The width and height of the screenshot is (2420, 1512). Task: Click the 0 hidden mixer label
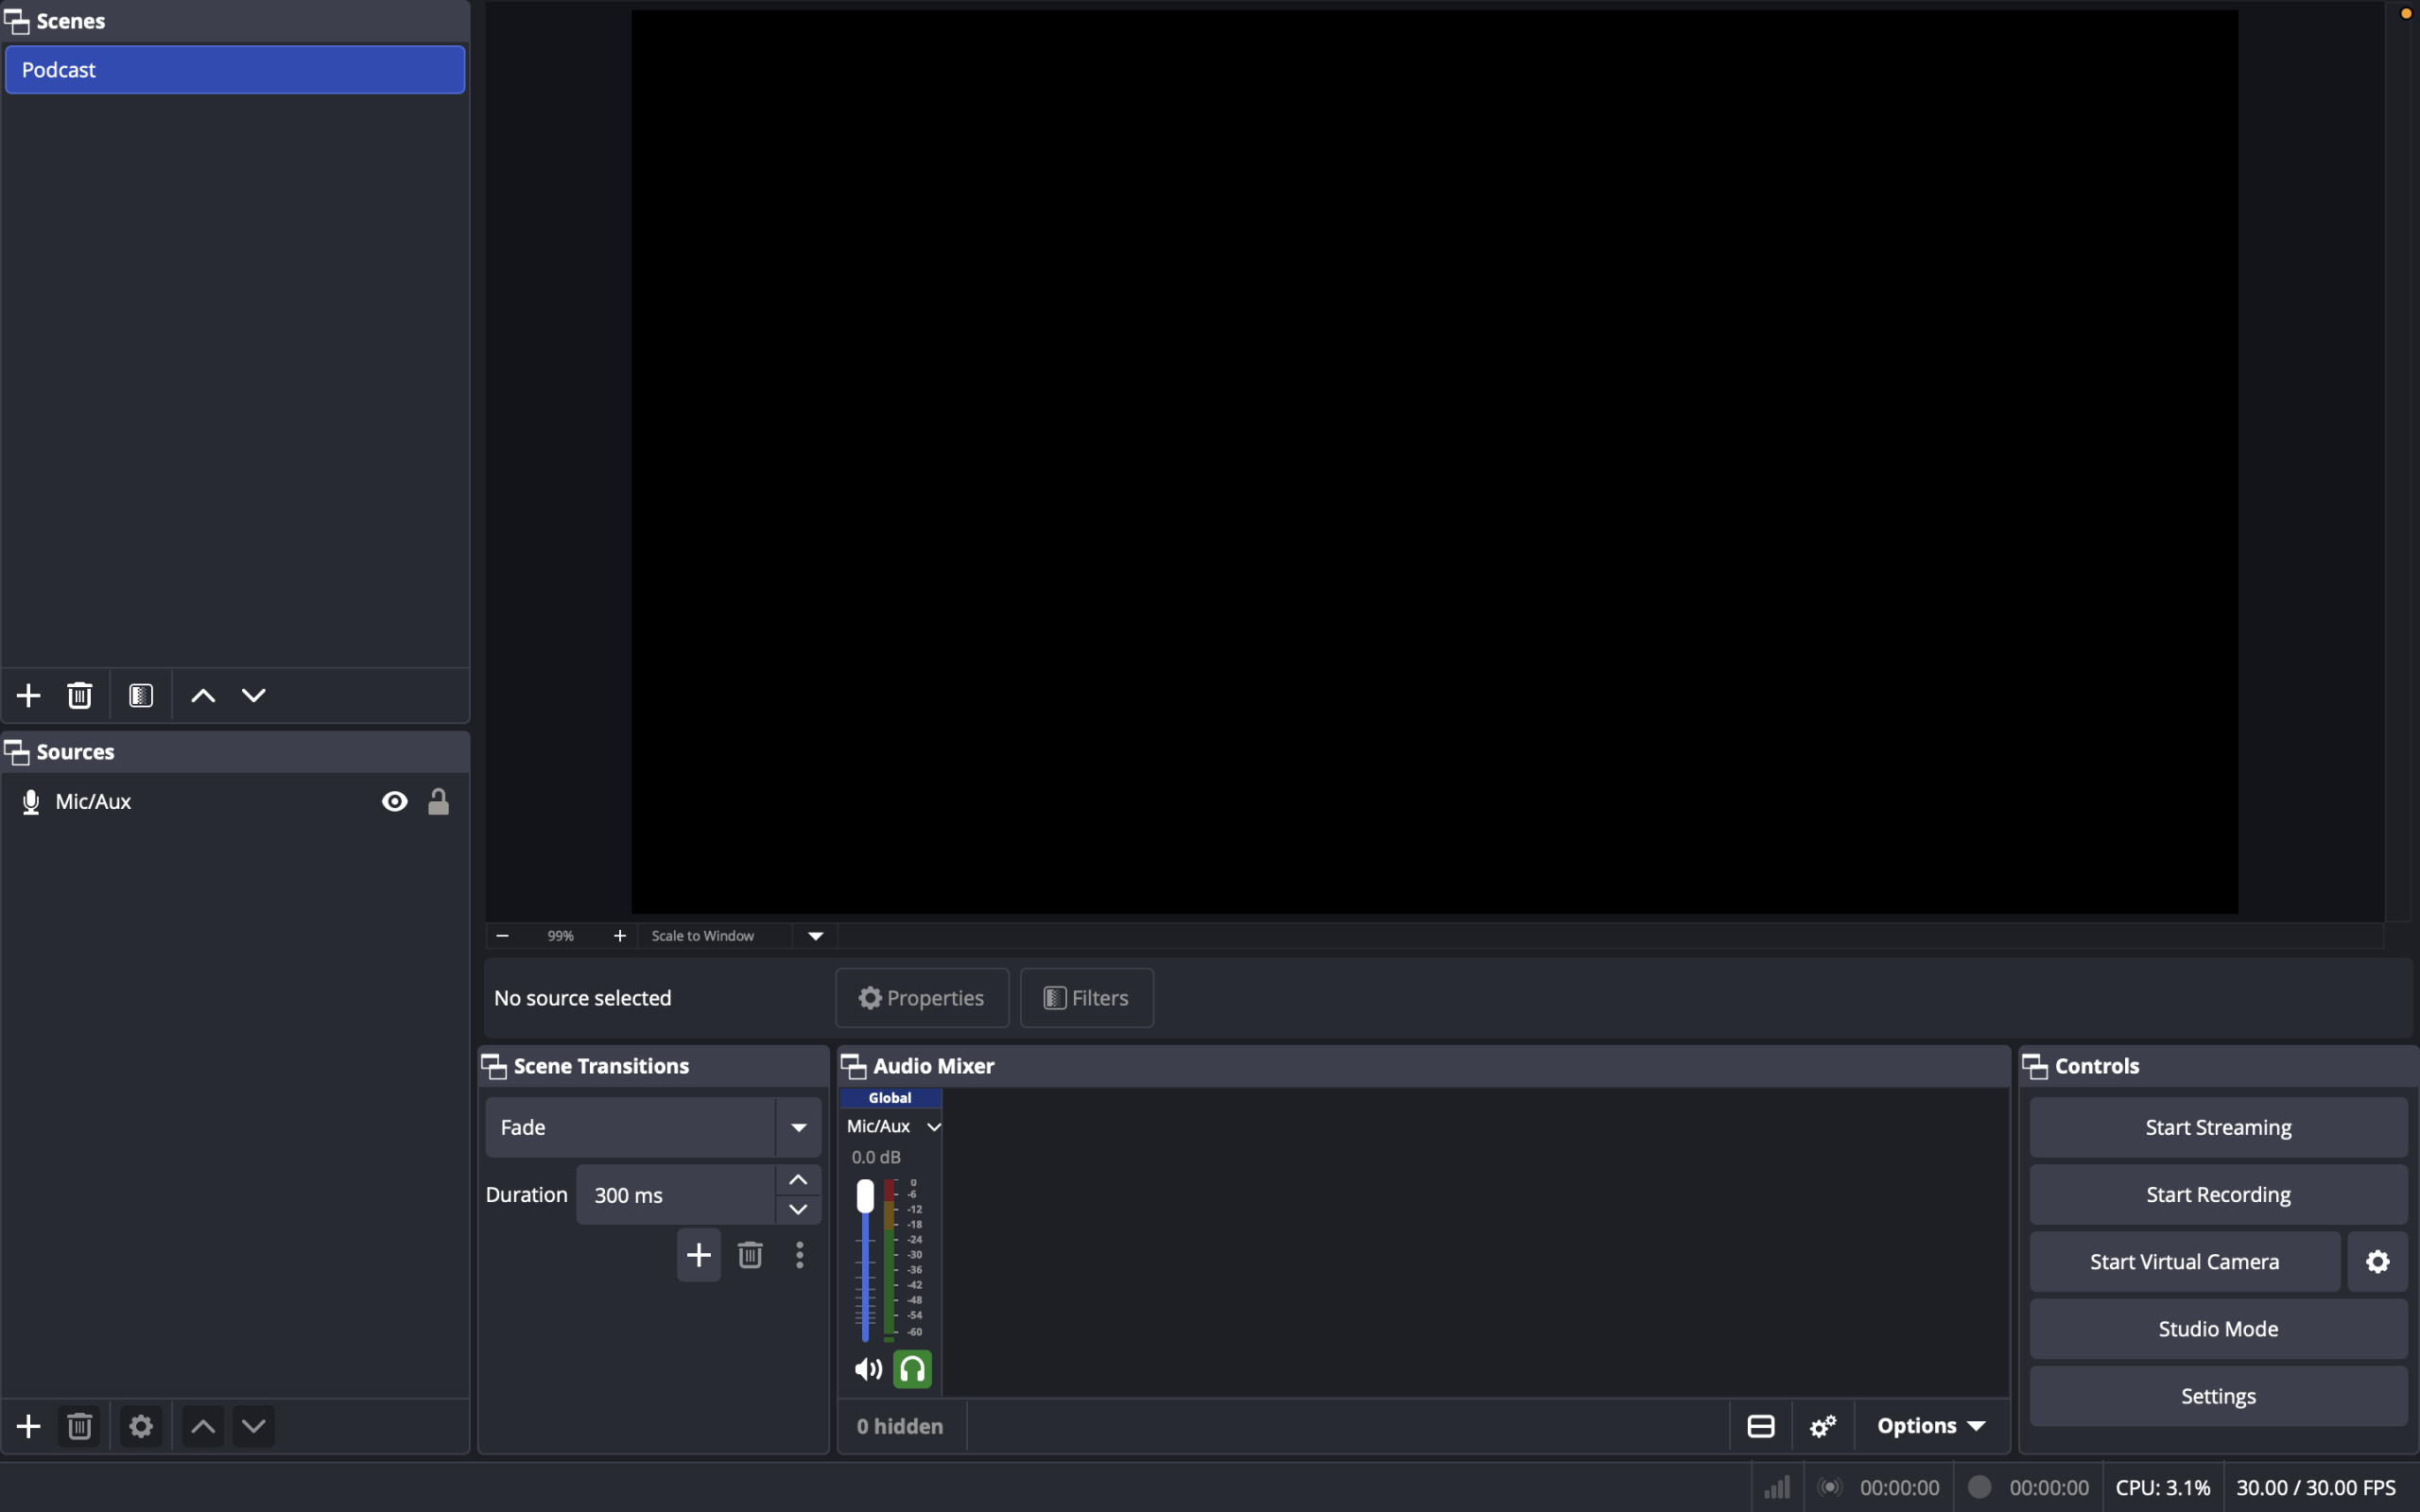900,1426
